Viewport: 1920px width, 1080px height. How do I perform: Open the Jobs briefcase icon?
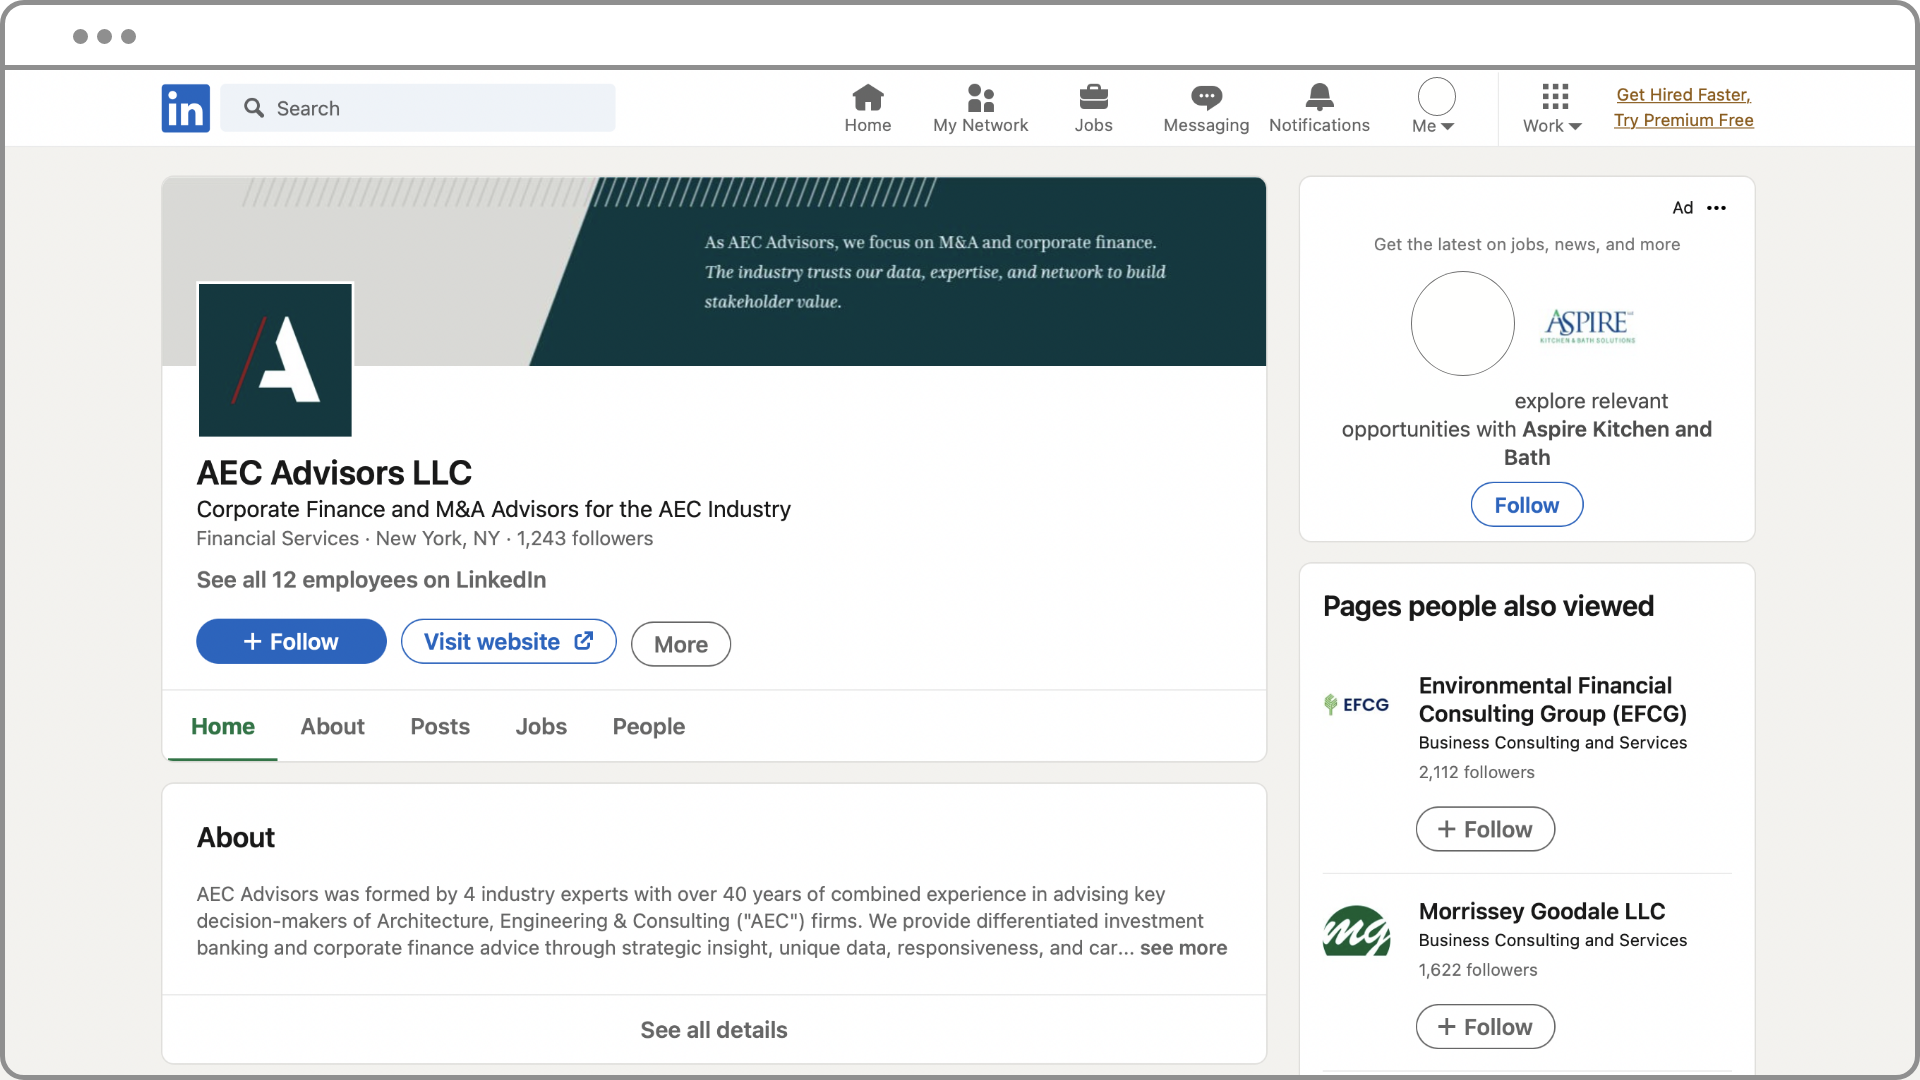[x=1093, y=97]
